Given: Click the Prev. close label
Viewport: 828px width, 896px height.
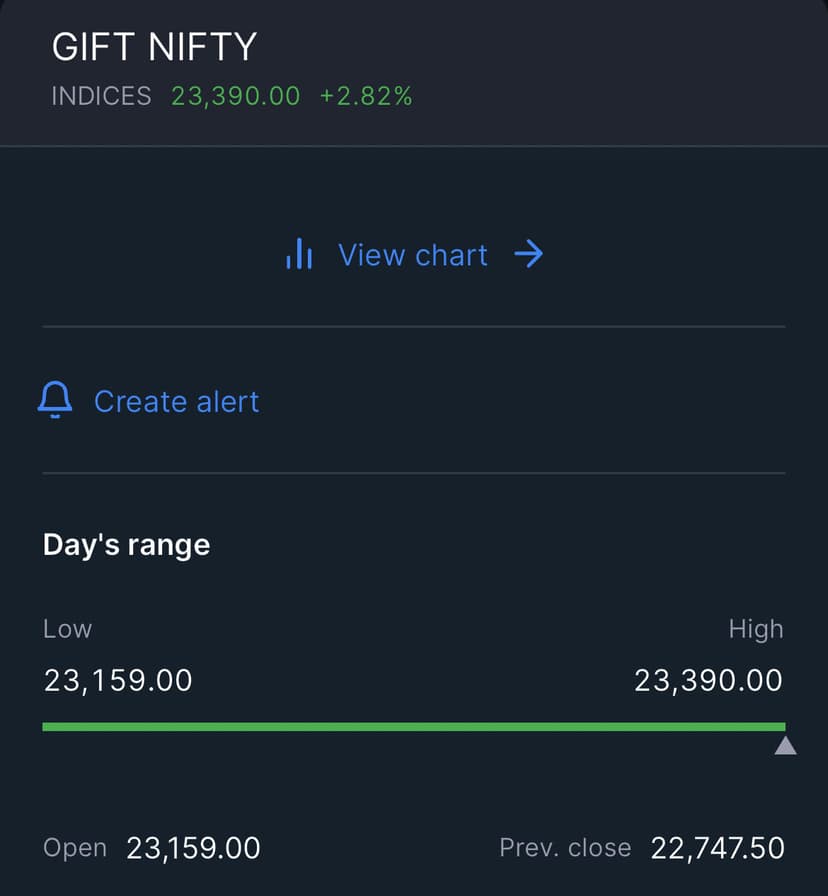Looking at the screenshot, I should pos(565,848).
